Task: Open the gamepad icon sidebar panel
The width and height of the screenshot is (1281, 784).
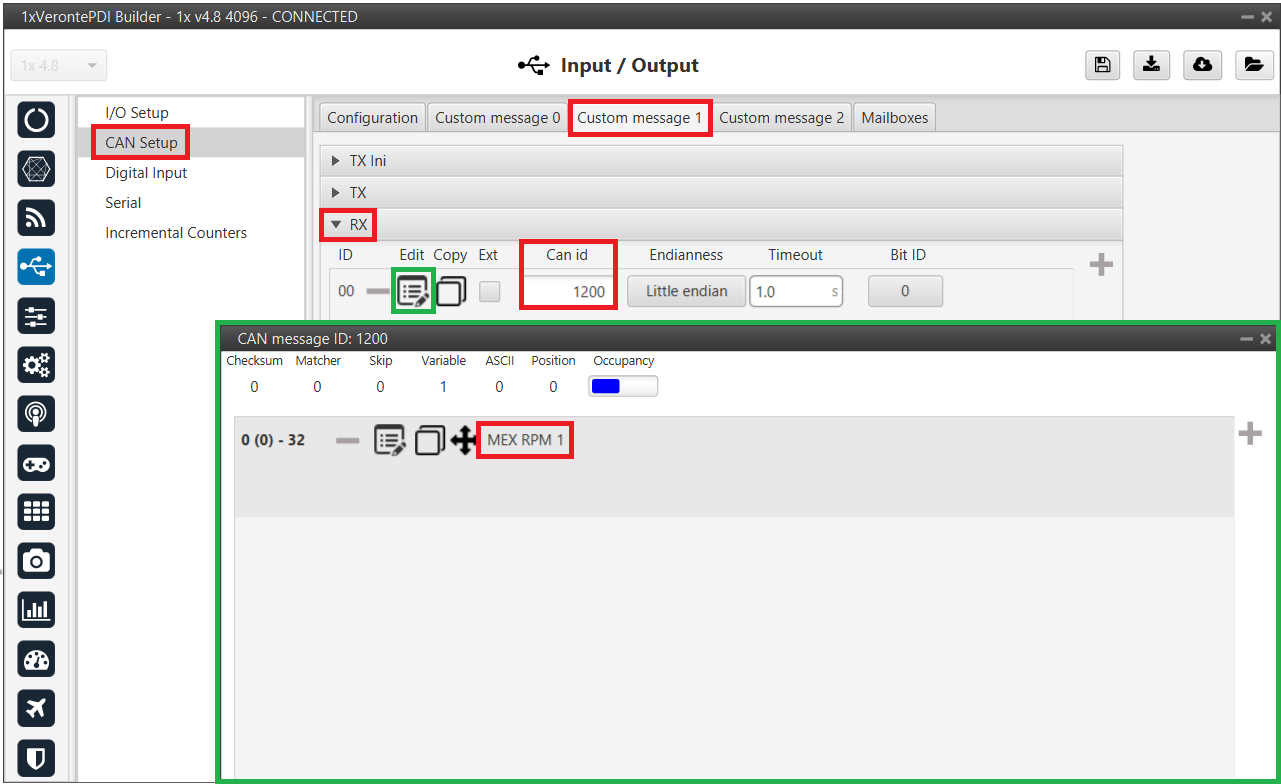Action: (x=37, y=463)
